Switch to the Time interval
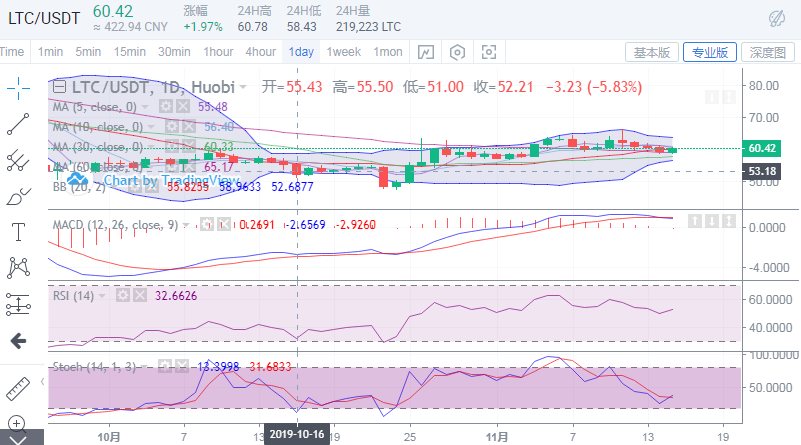Image resolution: width=801 pixels, height=445 pixels. point(12,52)
